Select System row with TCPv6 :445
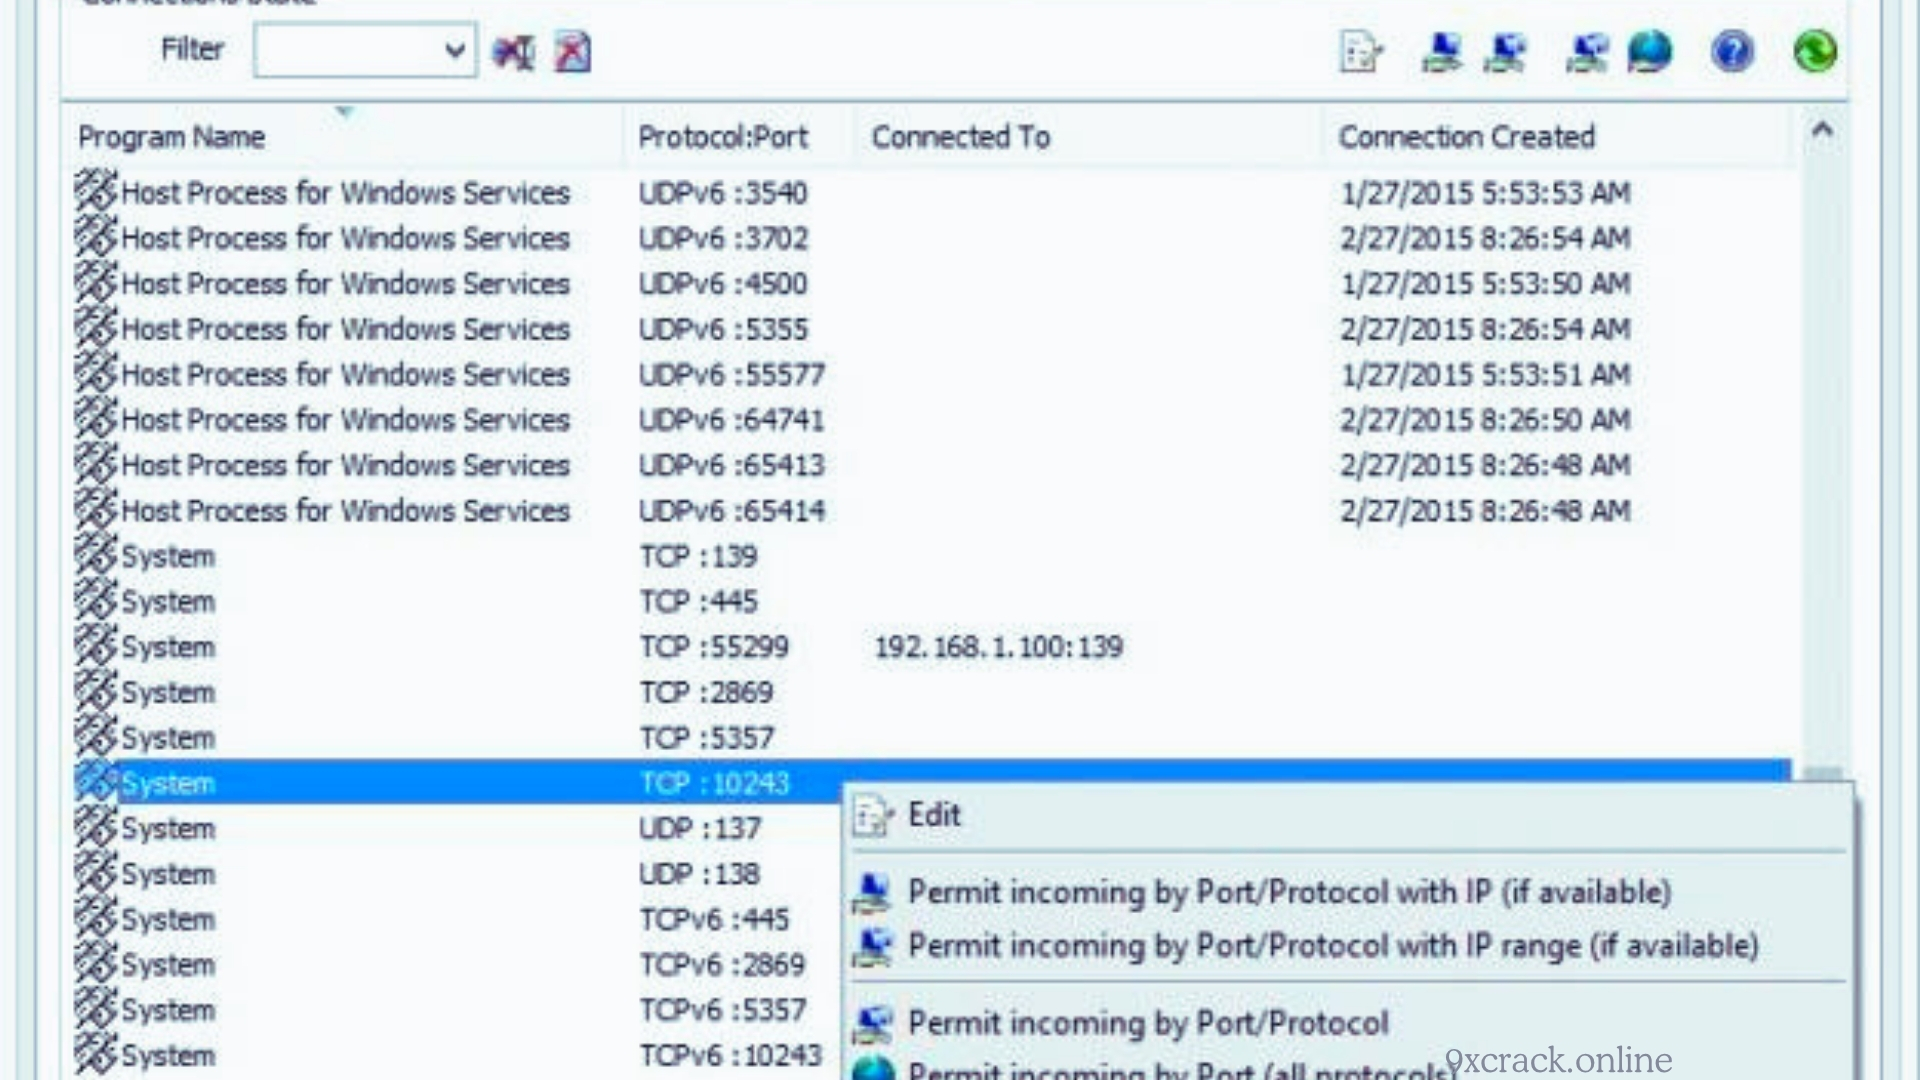 pos(458,920)
